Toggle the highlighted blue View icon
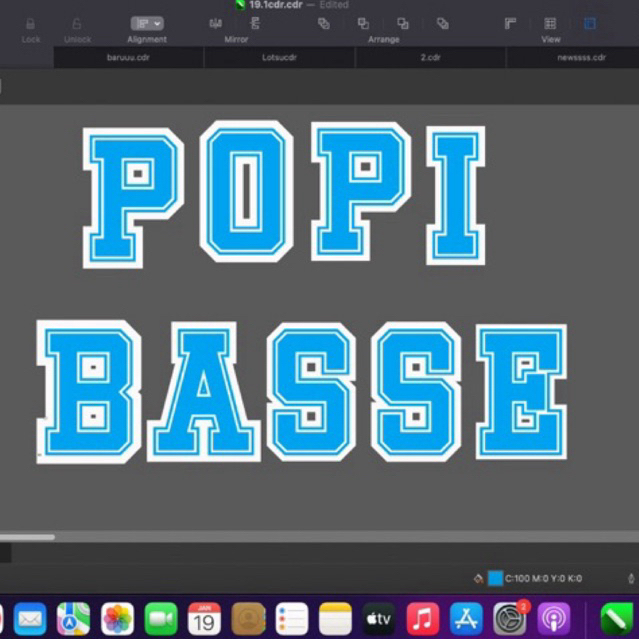639x639 pixels. 590,23
